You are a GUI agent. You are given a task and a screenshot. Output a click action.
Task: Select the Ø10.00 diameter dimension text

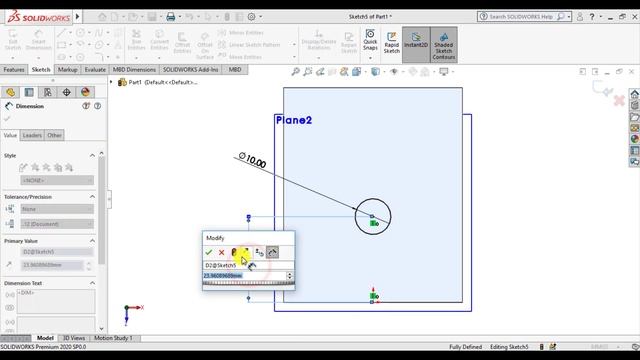253,160
